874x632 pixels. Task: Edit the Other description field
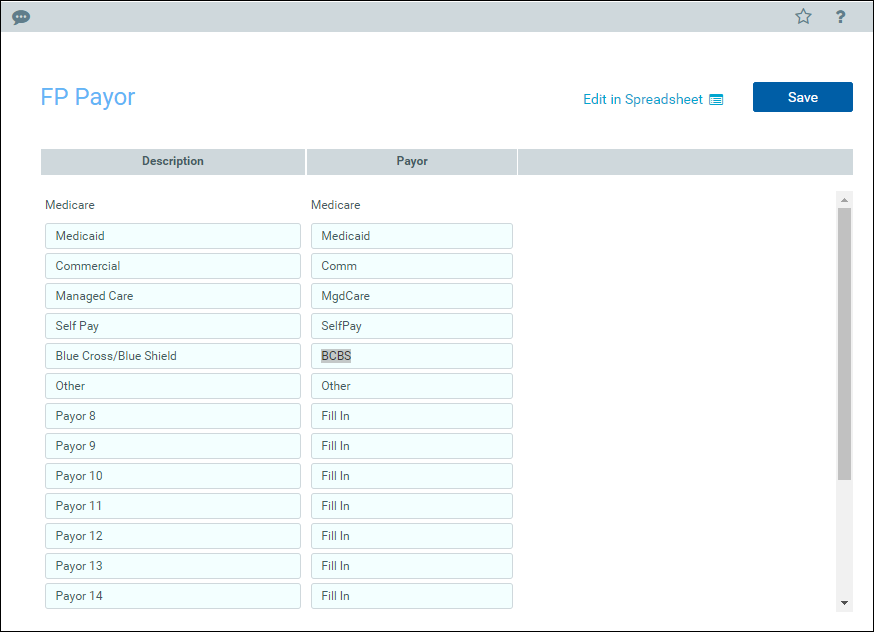tap(173, 386)
